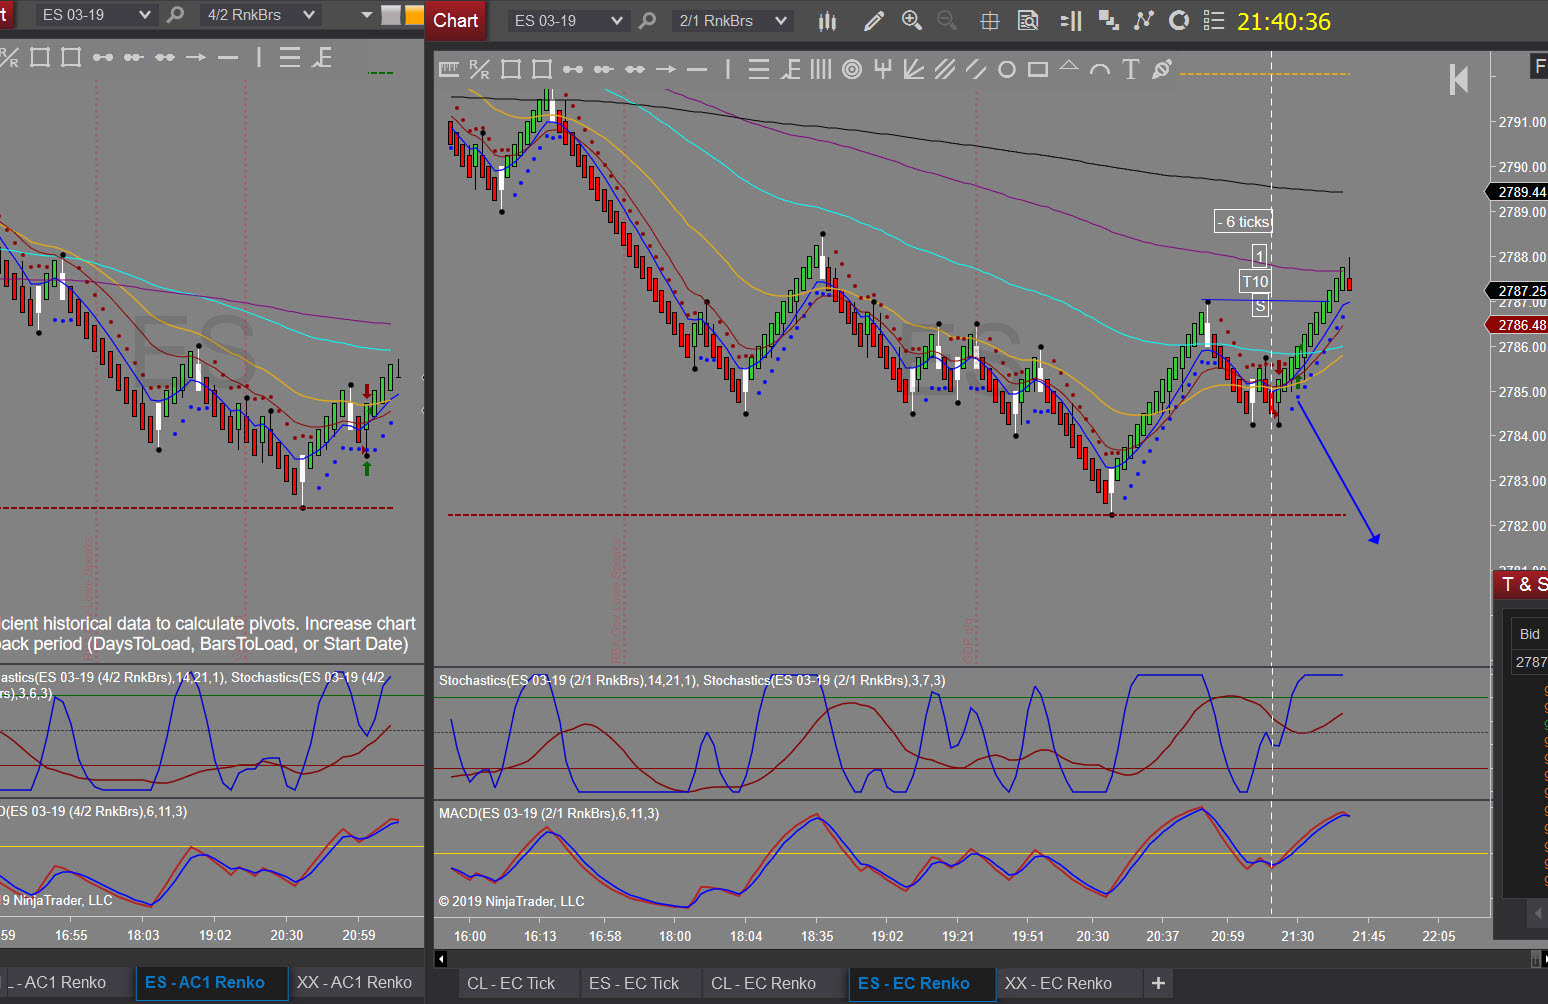Click instrument search magnifier in right chart
This screenshot has width=1548, height=1004.
click(648, 20)
